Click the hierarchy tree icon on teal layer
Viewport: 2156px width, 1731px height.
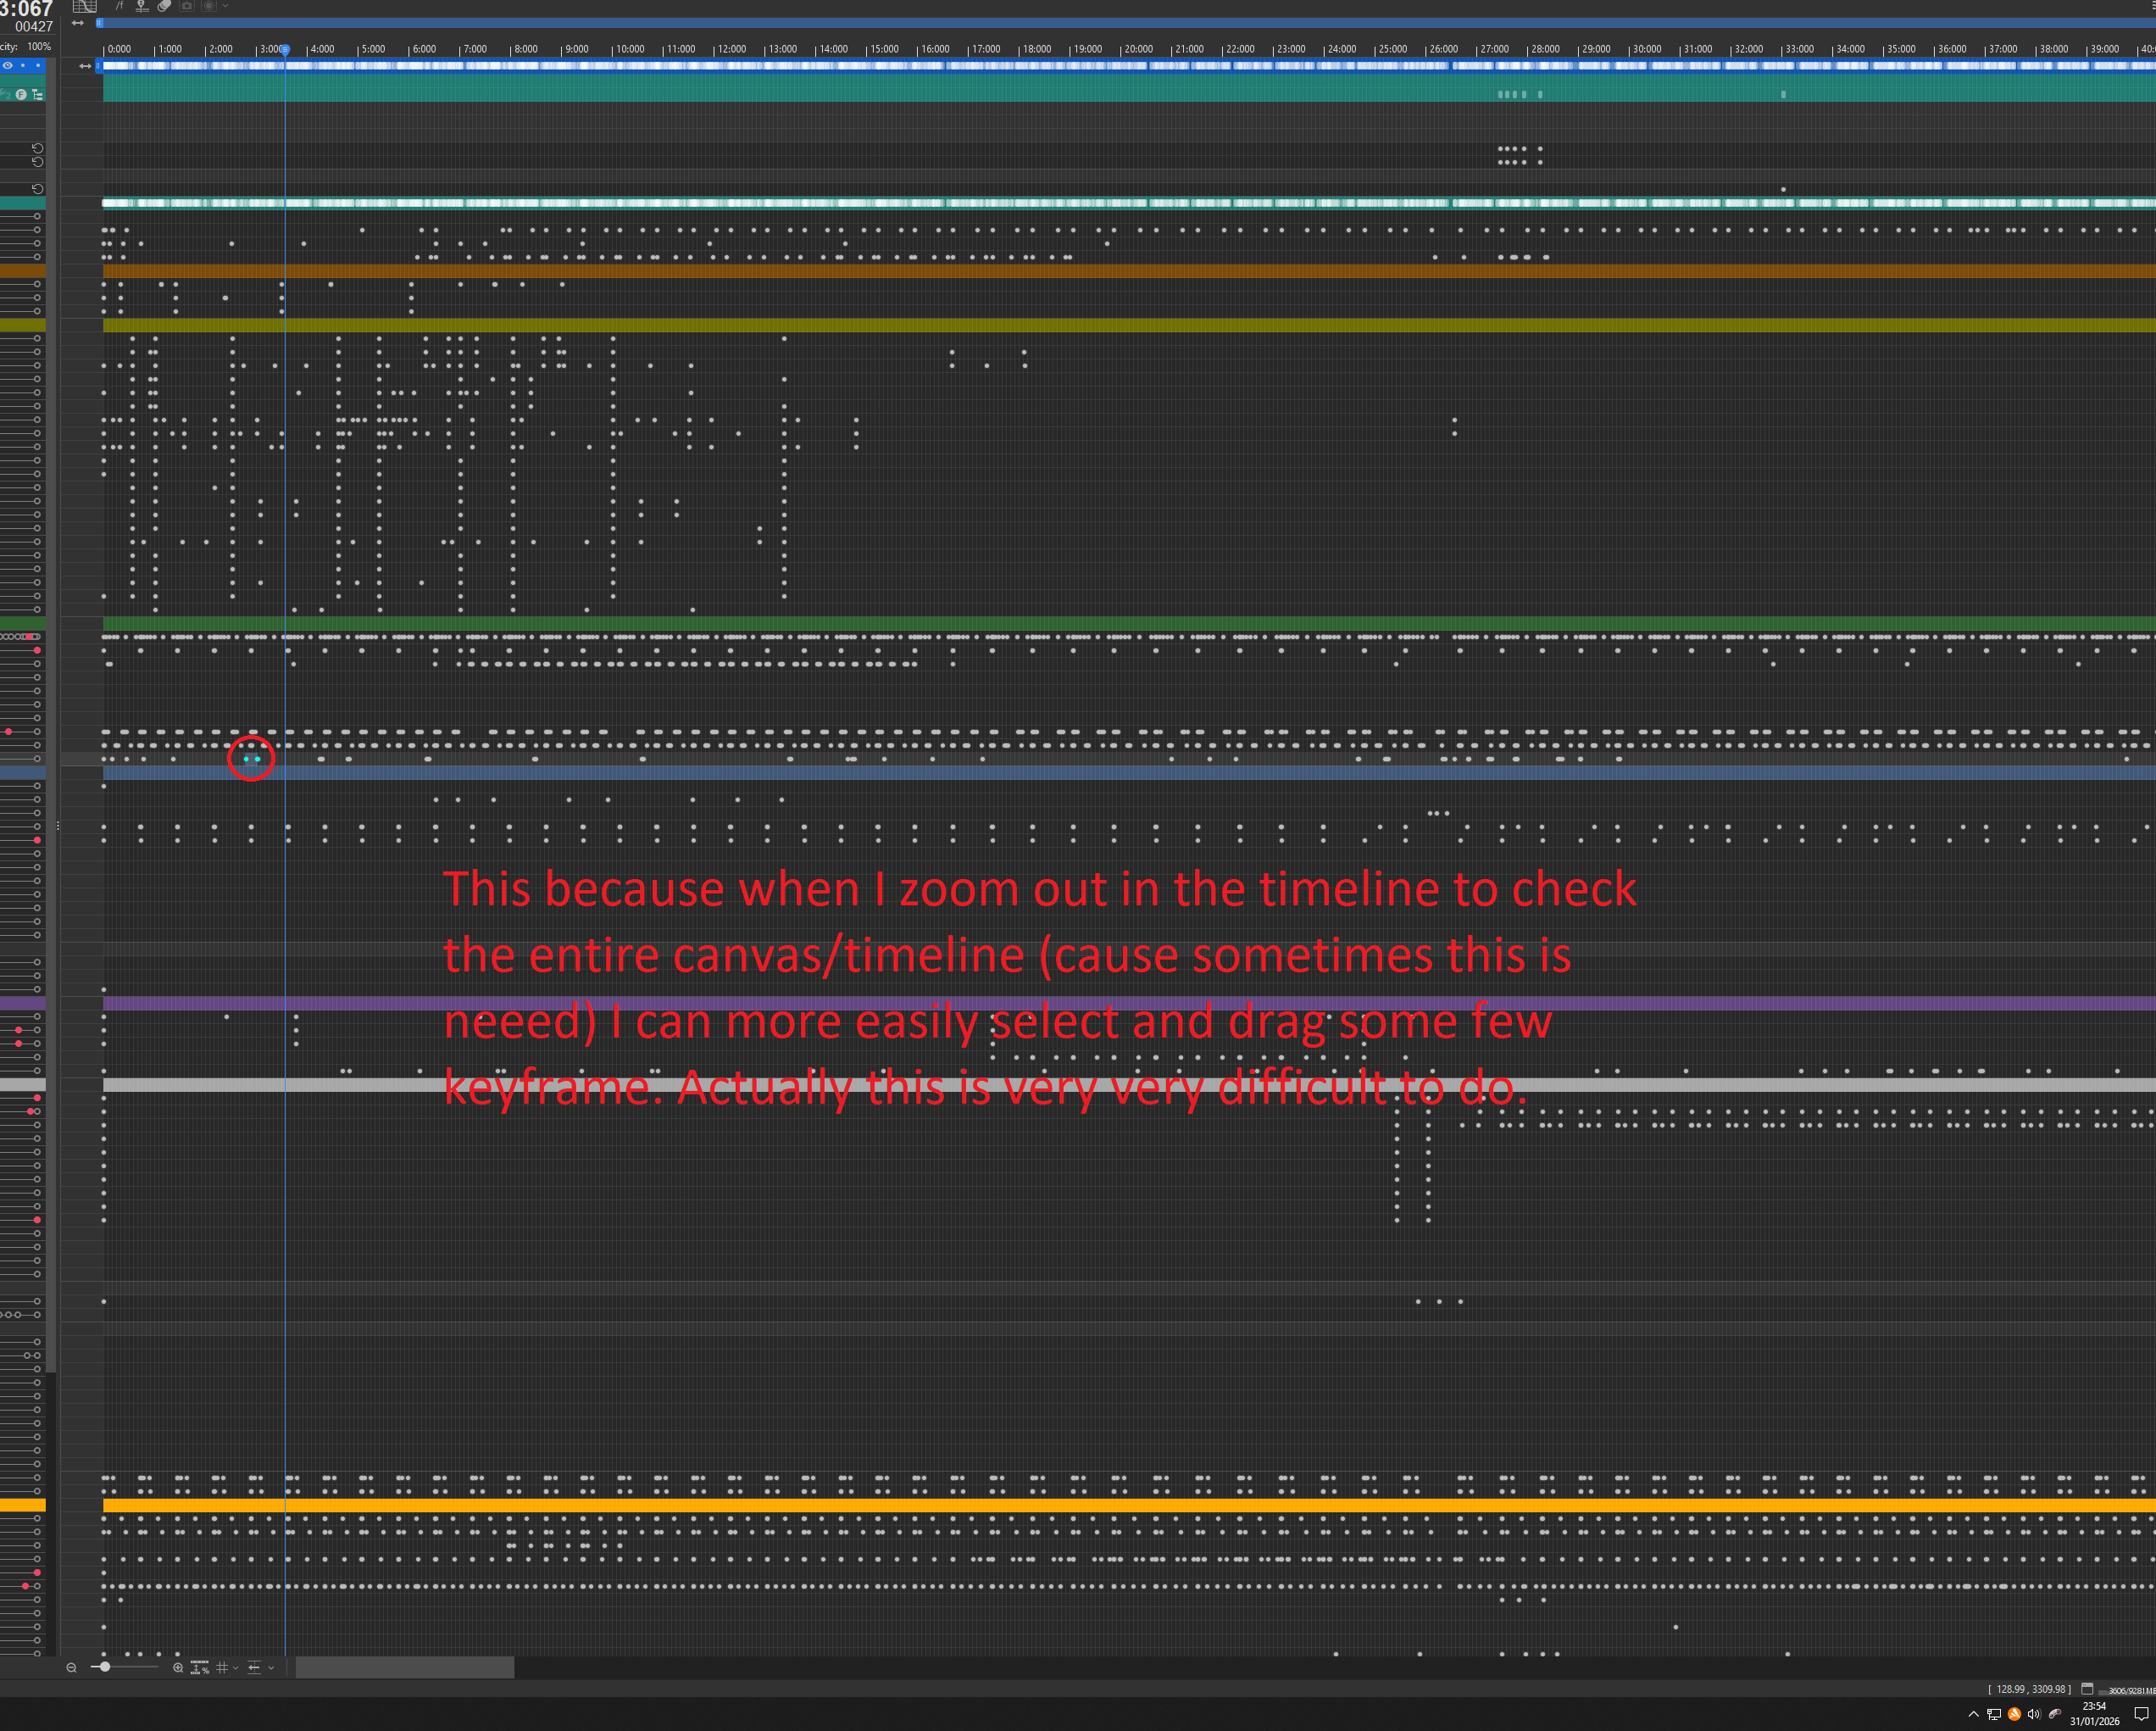pyautogui.click(x=37, y=94)
